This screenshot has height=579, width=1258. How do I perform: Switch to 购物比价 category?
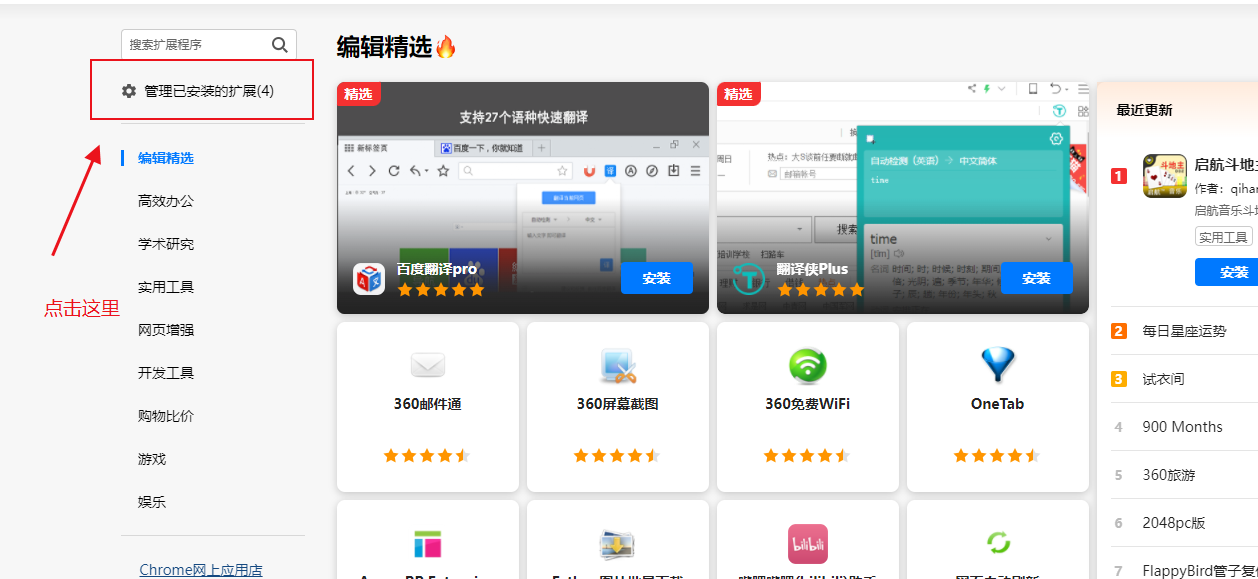click(166, 416)
